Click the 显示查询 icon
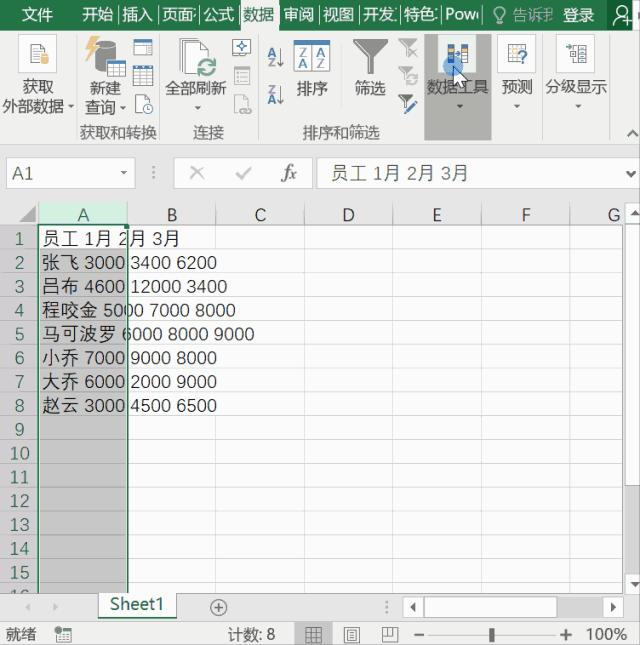The image size is (640, 645). point(143,48)
